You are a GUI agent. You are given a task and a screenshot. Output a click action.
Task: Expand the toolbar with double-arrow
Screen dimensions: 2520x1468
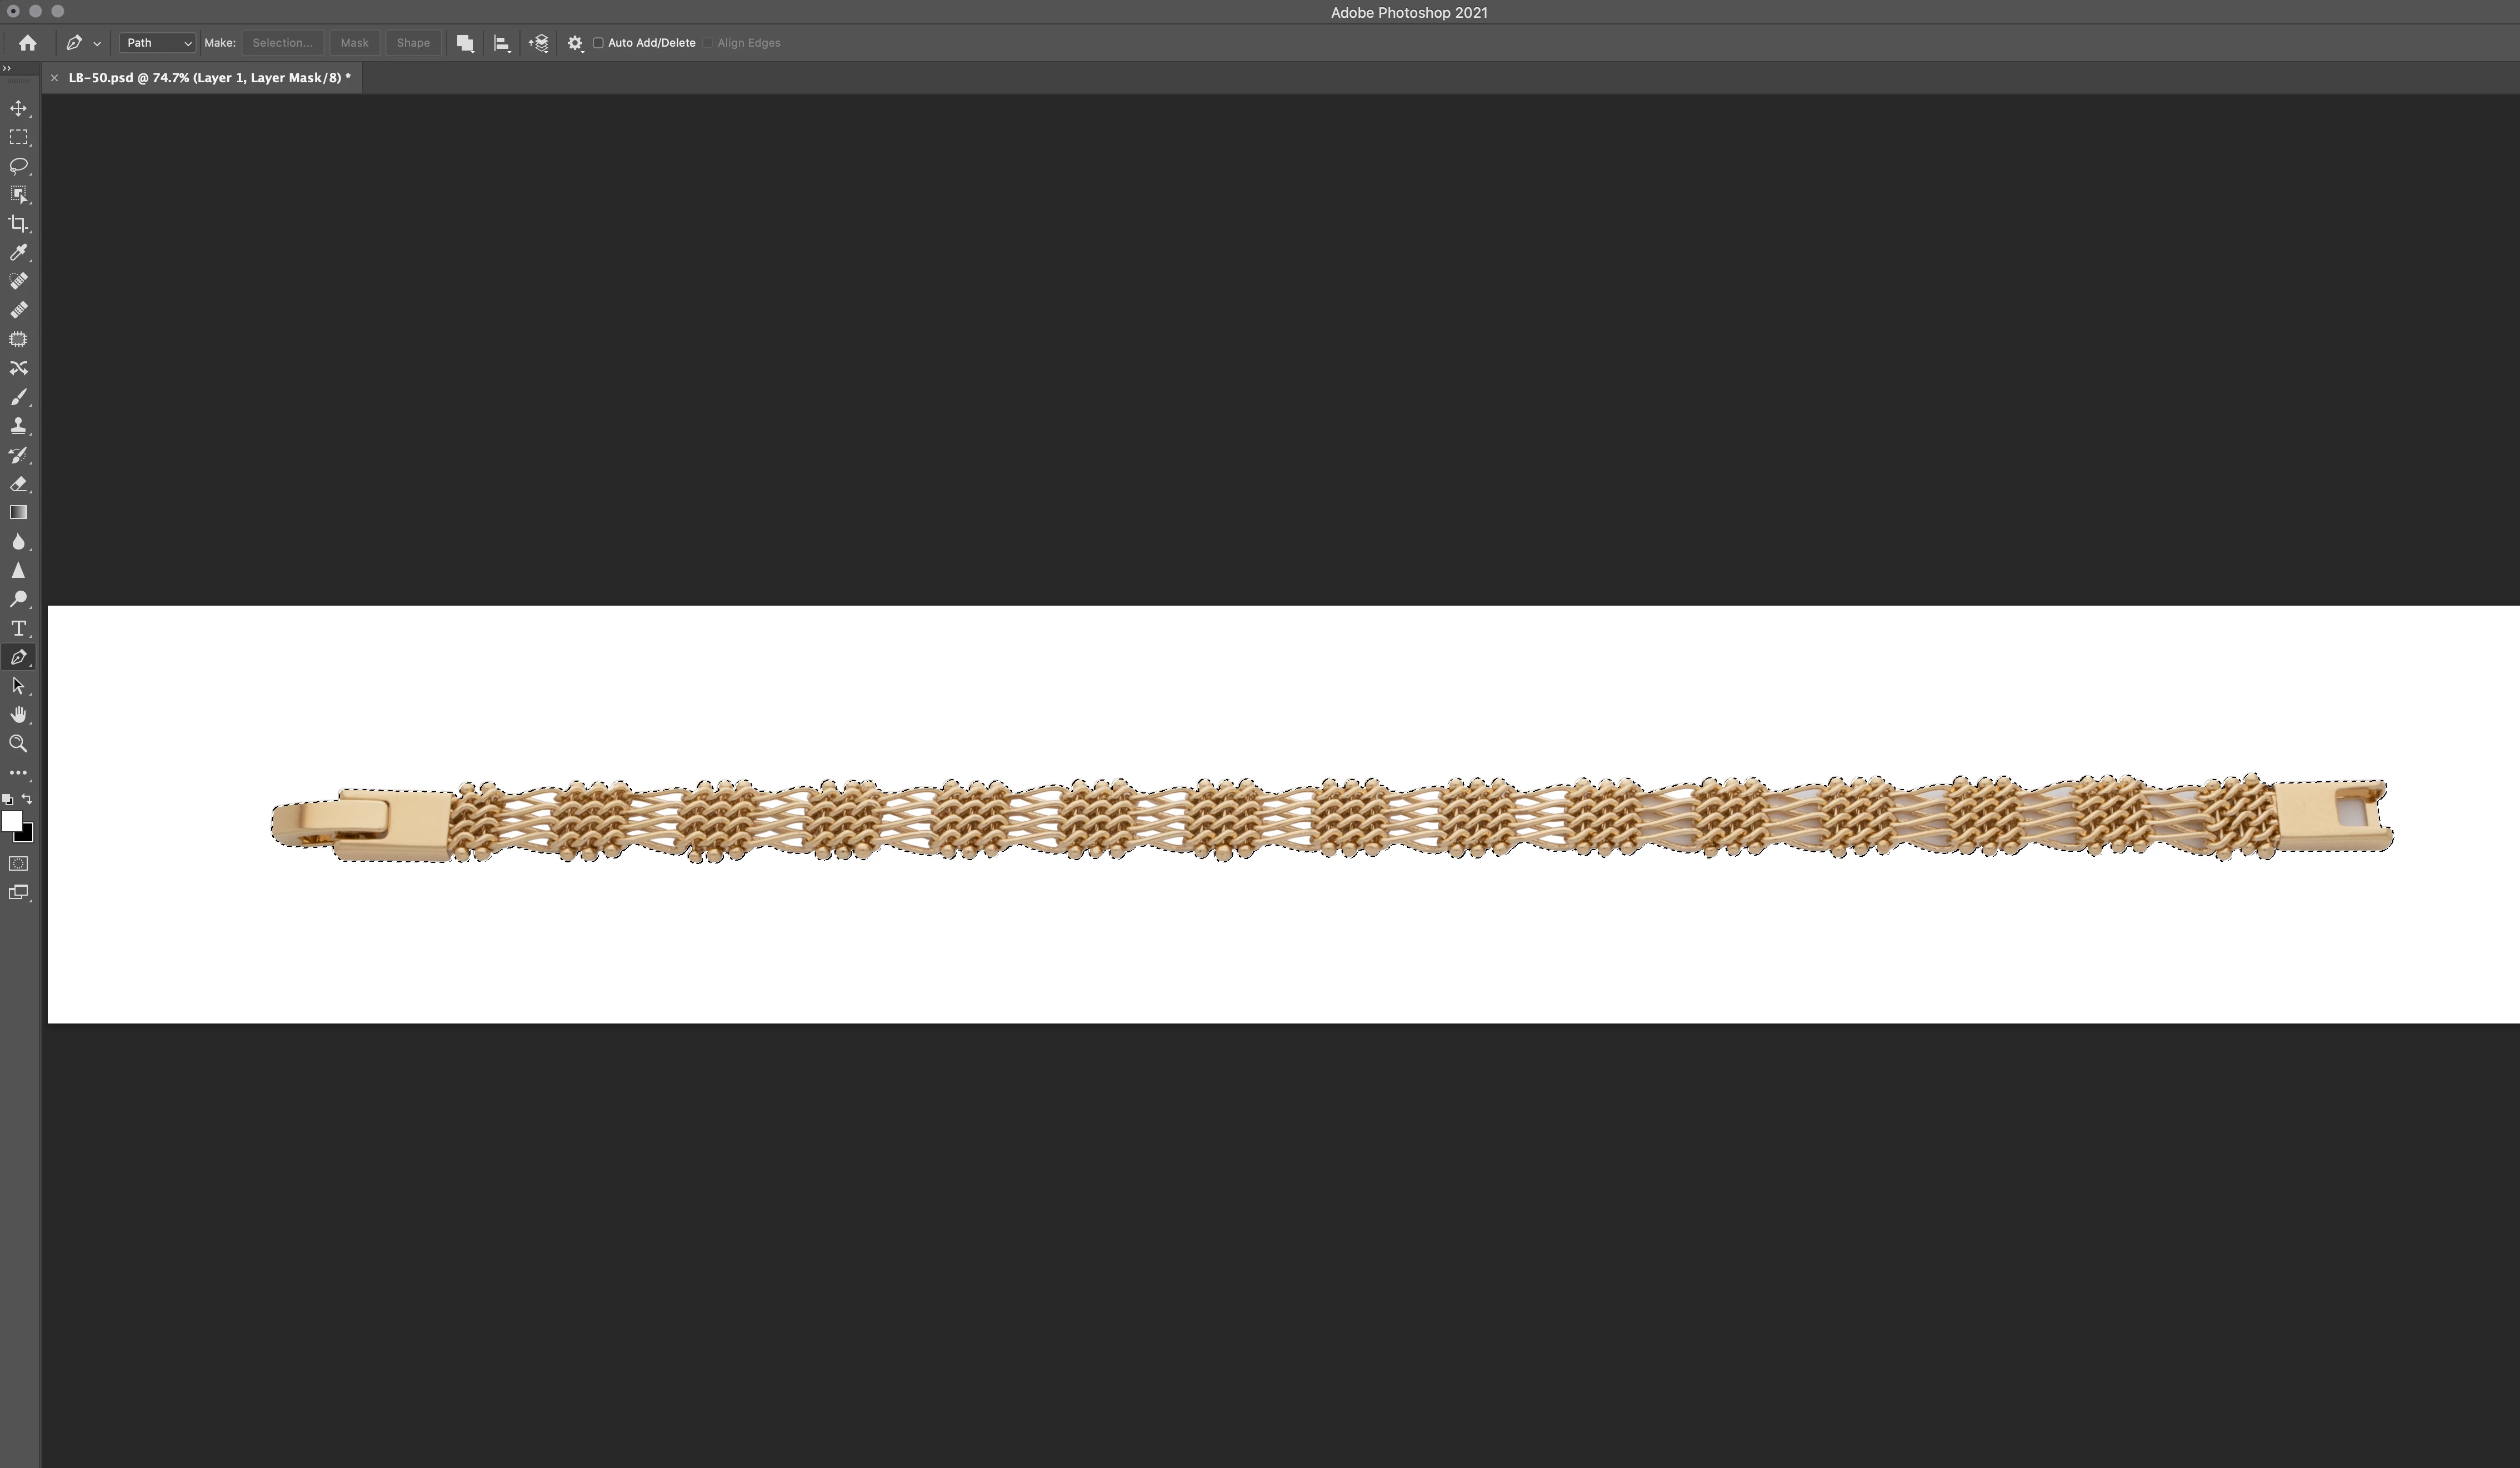[x=7, y=68]
